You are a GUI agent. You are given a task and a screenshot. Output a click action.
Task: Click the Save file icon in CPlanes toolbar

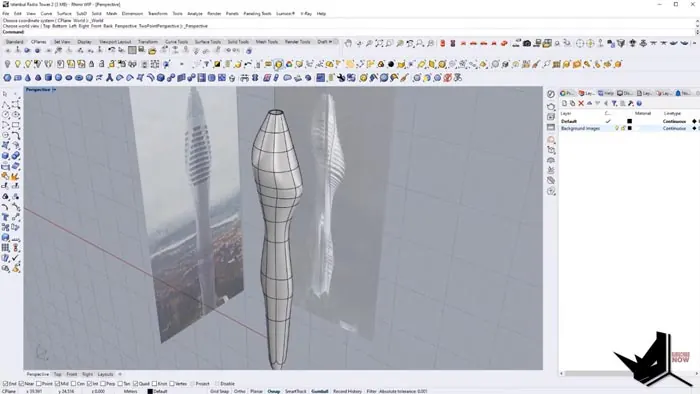pos(142,50)
